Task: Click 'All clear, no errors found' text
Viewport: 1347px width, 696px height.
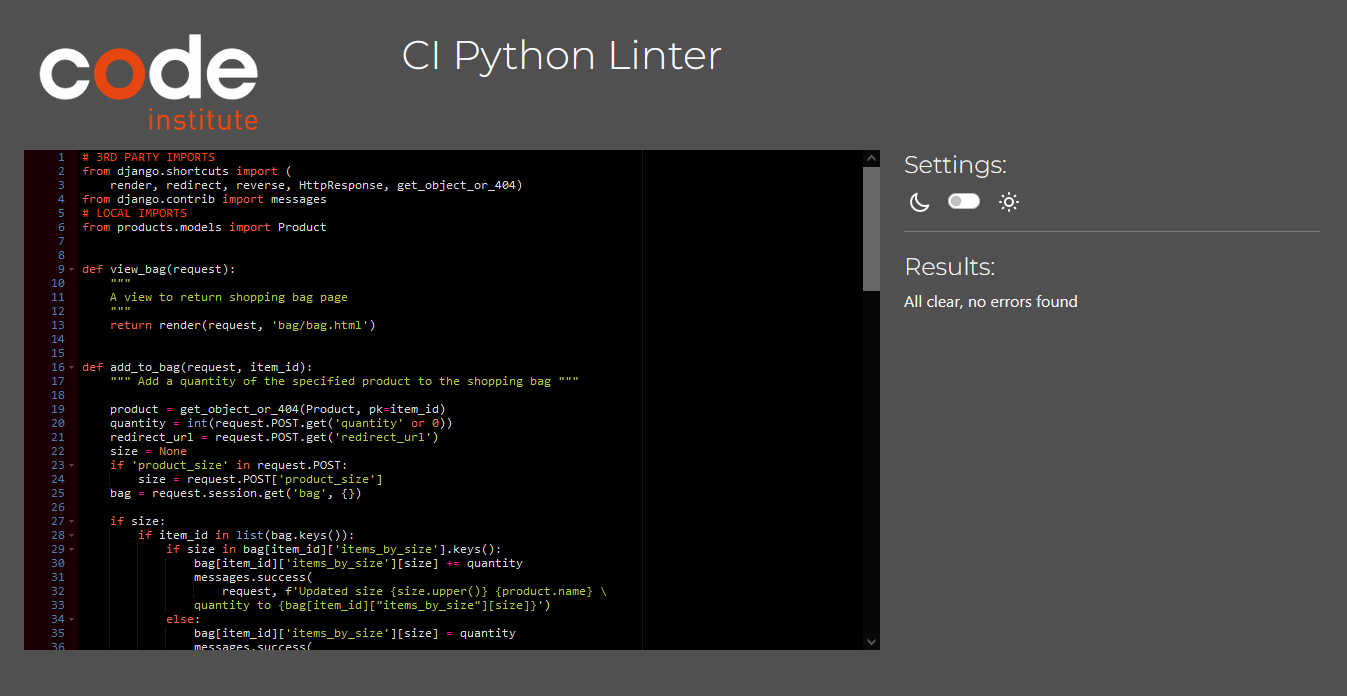Action: coord(991,301)
